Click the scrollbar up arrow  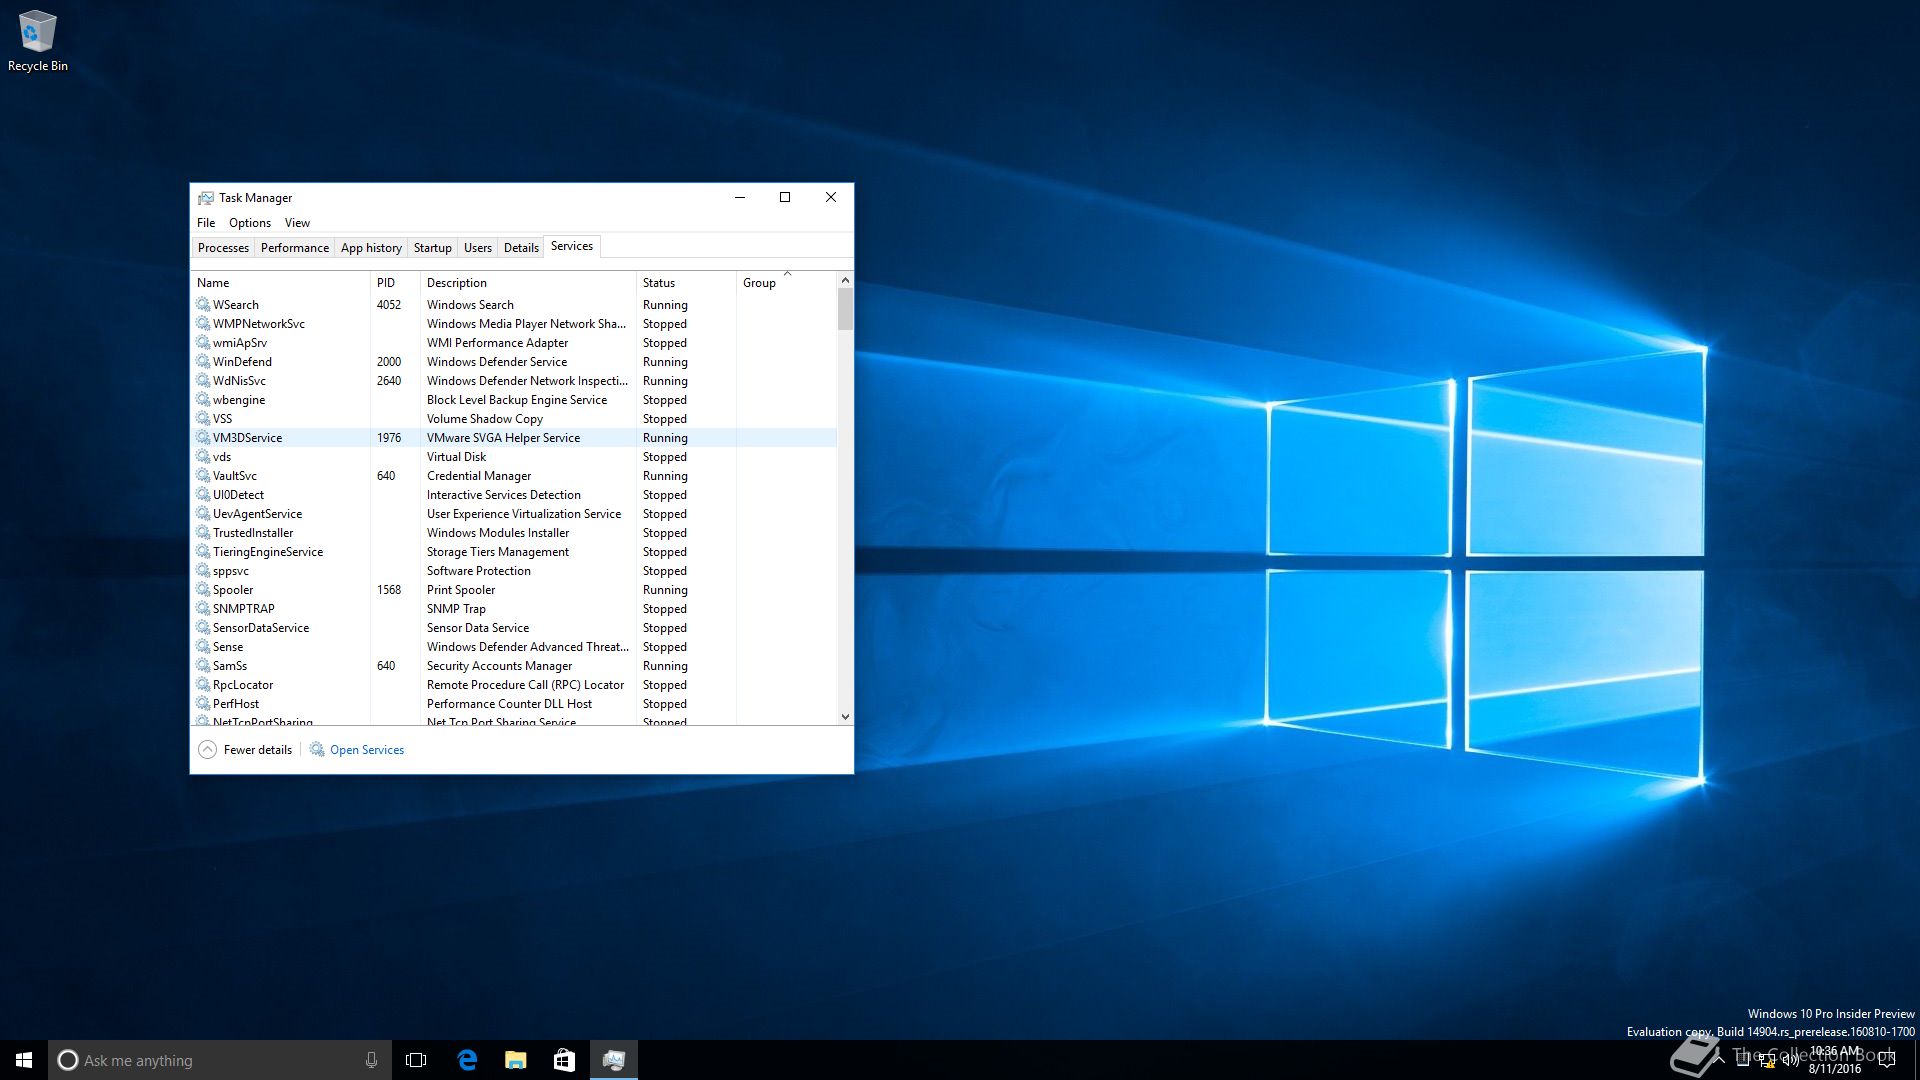[845, 280]
